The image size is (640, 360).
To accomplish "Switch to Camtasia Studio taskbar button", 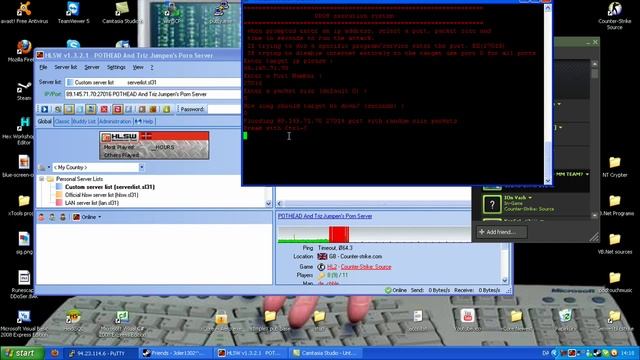I will pyautogui.click(x=324, y=353).
